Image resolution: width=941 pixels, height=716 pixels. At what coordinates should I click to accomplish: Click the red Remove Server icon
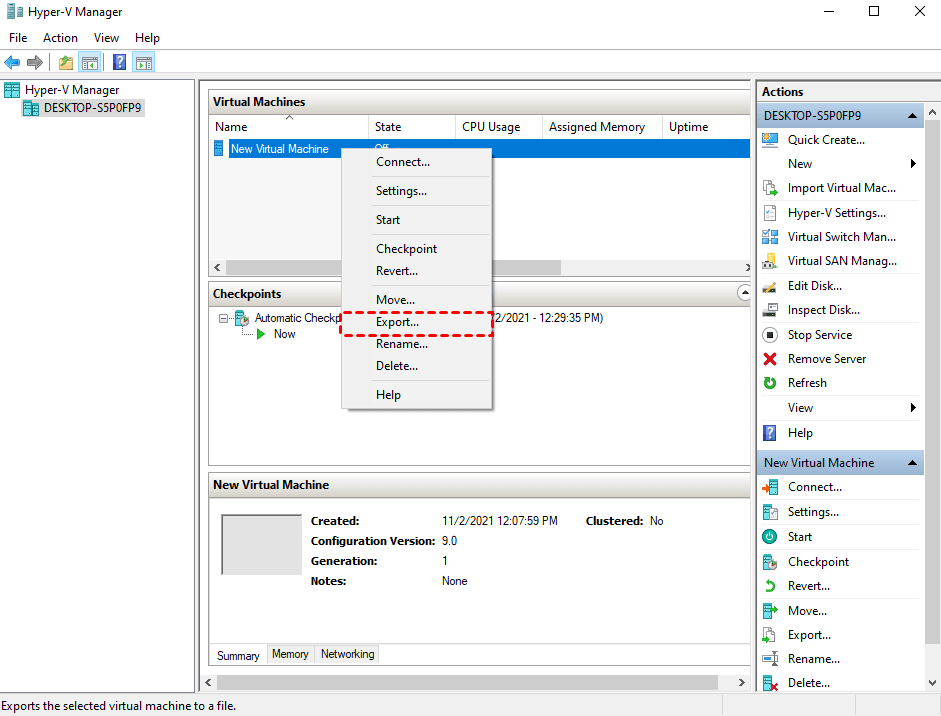point(770,359)
